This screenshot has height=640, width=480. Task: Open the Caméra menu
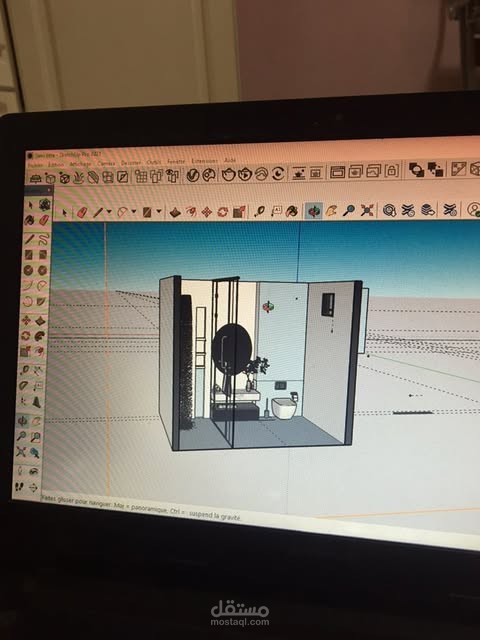tap(106, 163)
